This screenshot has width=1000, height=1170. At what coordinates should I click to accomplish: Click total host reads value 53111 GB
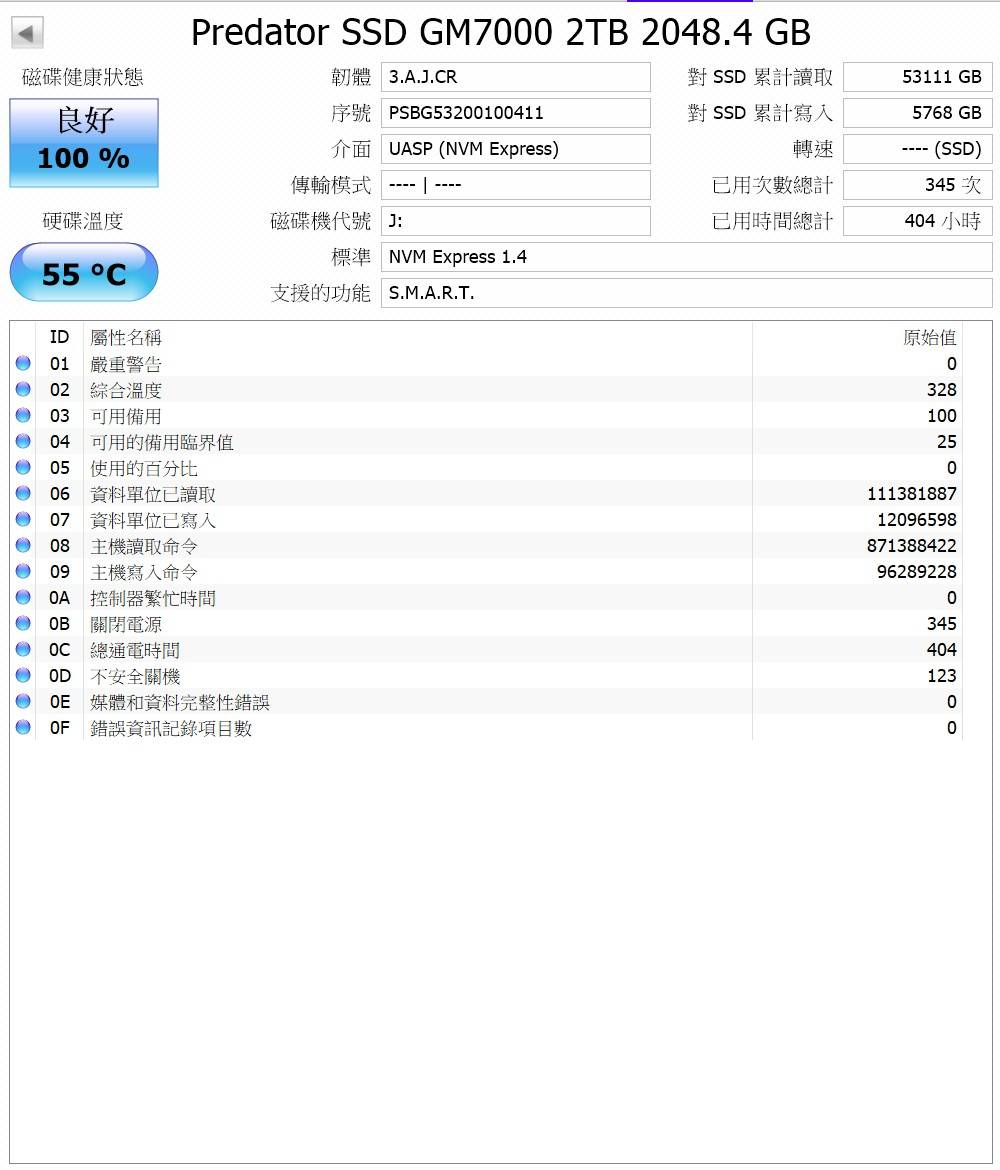point(918,77)
